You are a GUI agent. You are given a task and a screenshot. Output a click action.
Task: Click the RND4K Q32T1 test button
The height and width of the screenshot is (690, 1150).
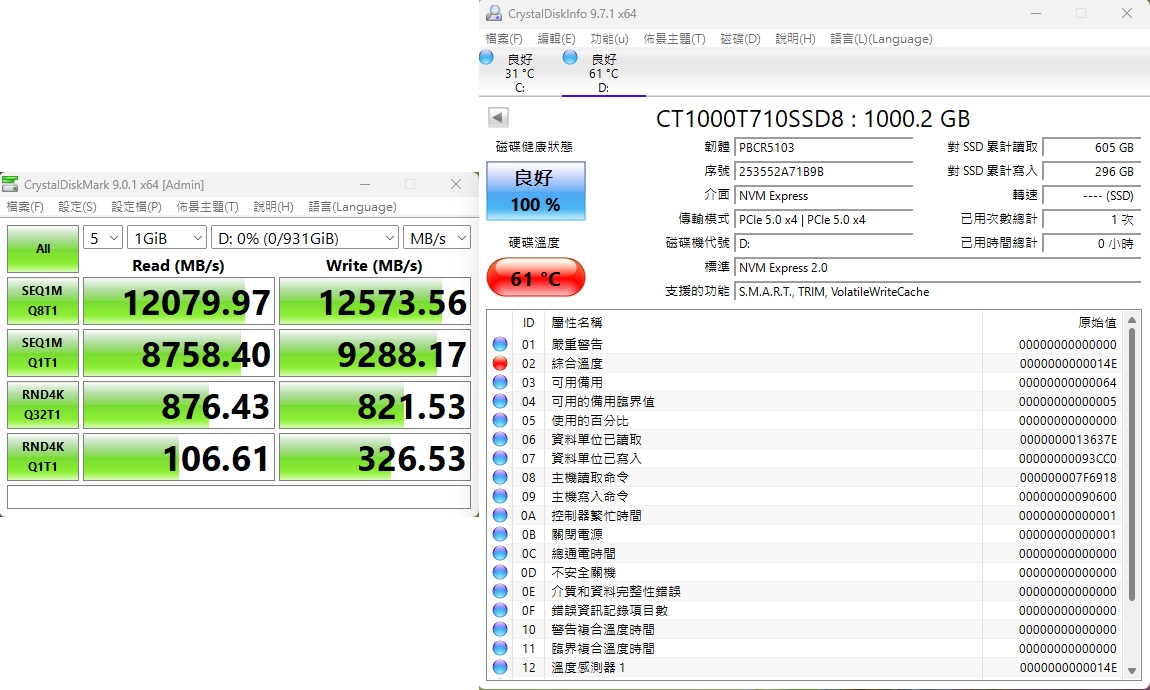click(43, 404)
